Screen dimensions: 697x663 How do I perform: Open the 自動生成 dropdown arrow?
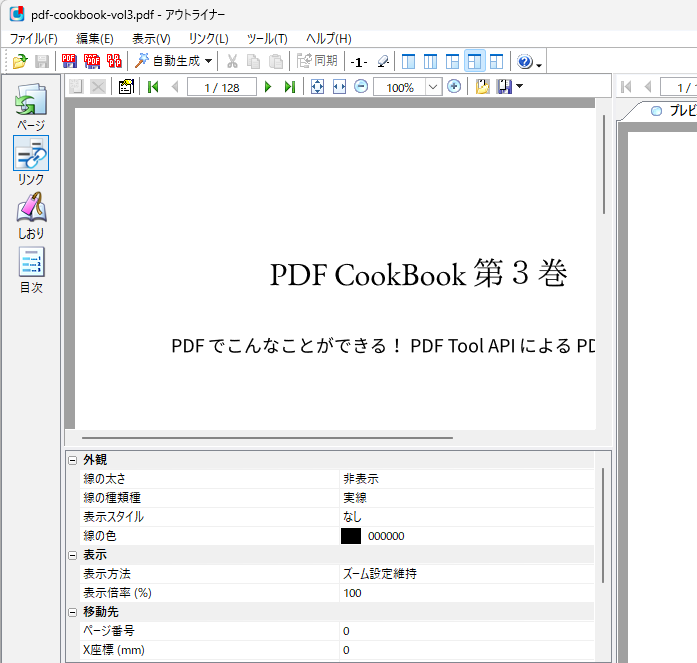(208, 62)
